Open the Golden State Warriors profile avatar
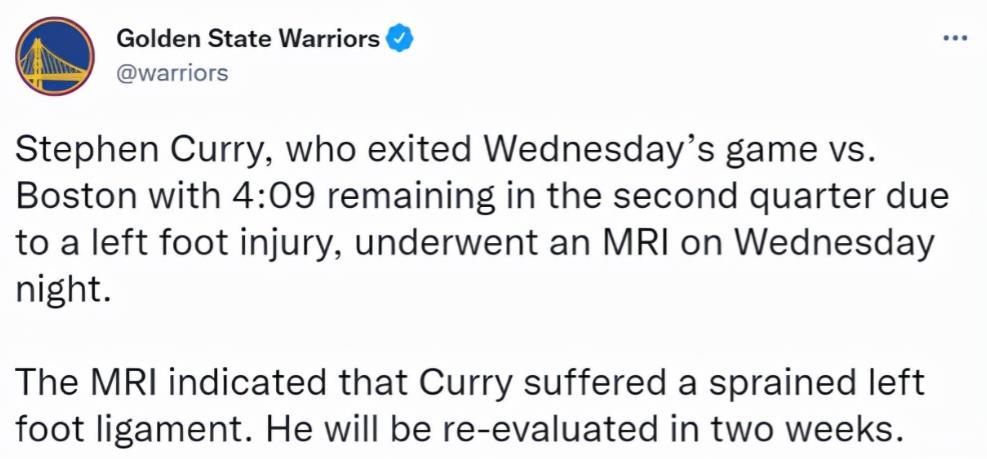This screenshot has width=987, height=459. 55,56
